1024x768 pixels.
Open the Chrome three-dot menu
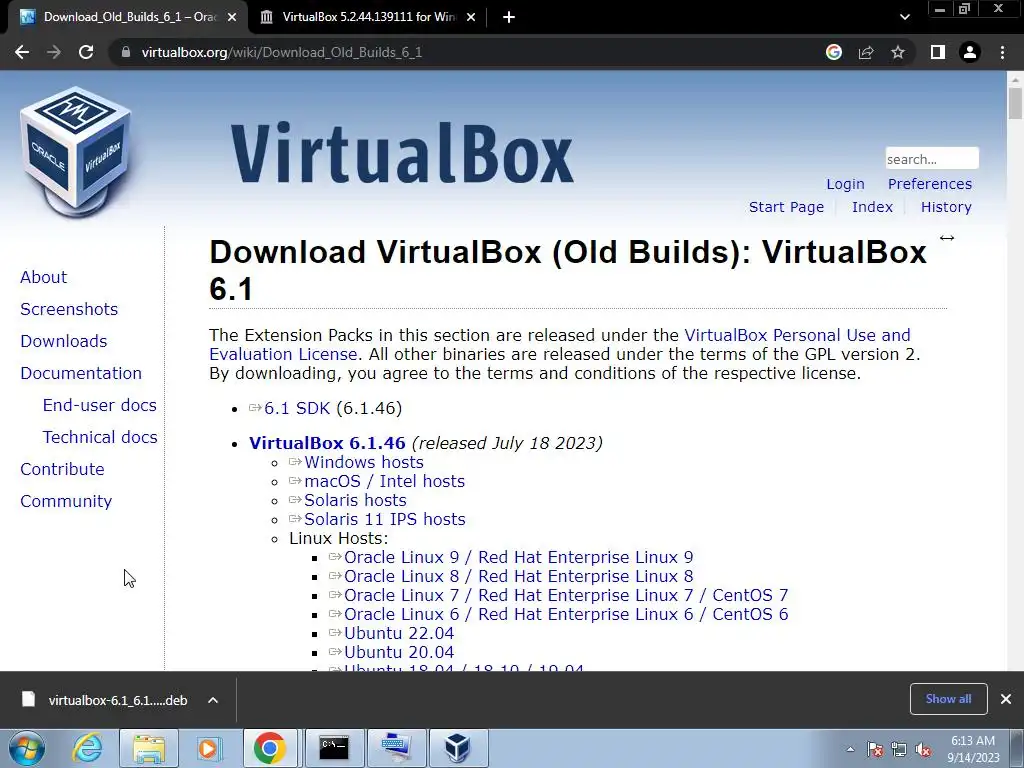1002,52
